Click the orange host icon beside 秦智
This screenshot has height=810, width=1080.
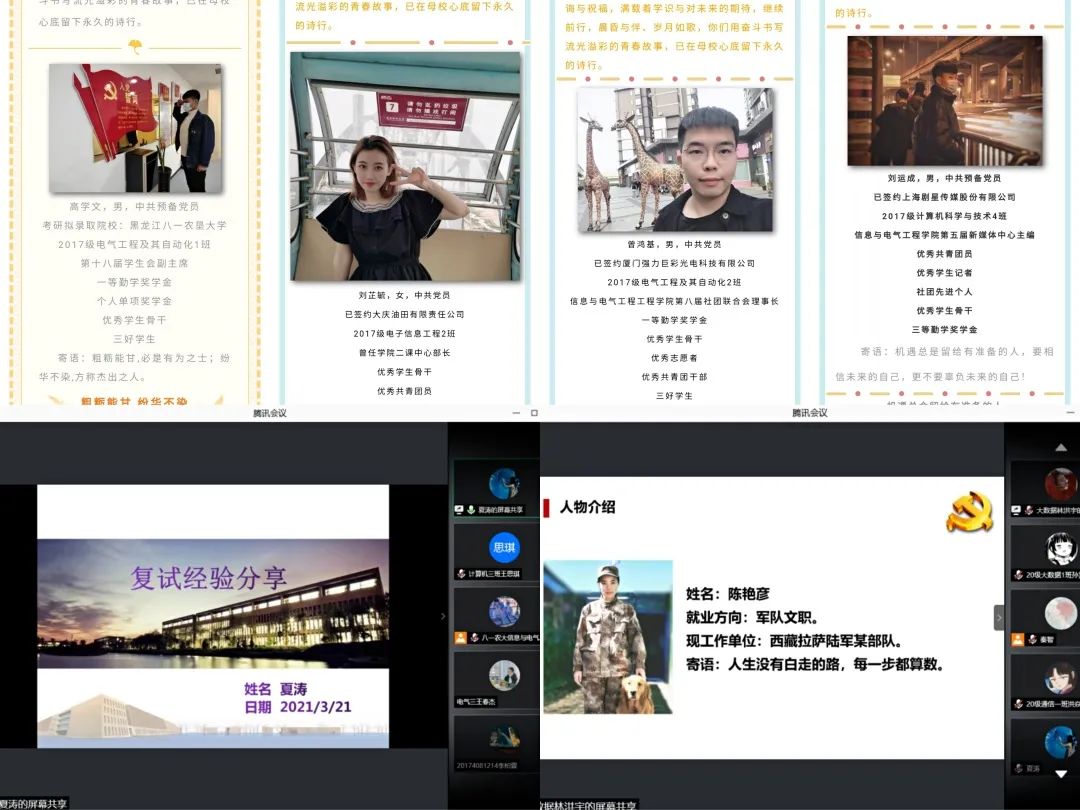point(1018,638)
